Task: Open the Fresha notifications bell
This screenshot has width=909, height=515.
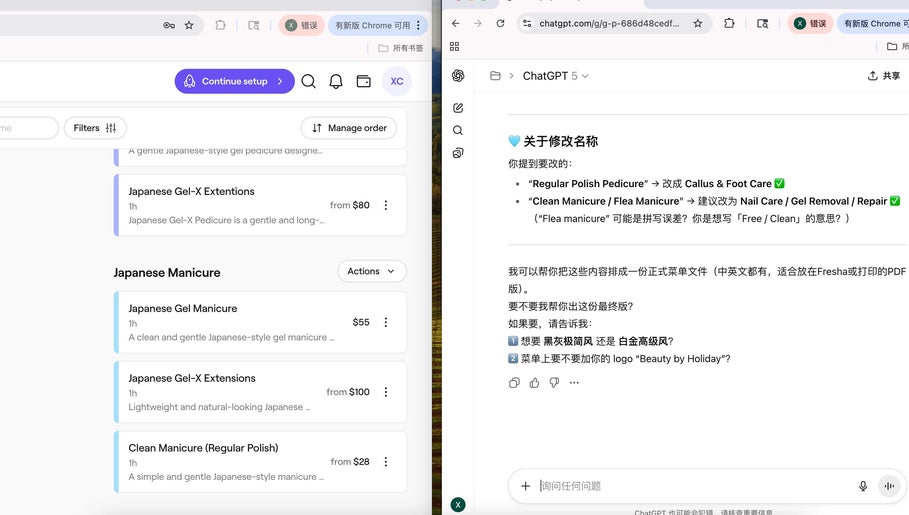Action: tap(336, 82)
